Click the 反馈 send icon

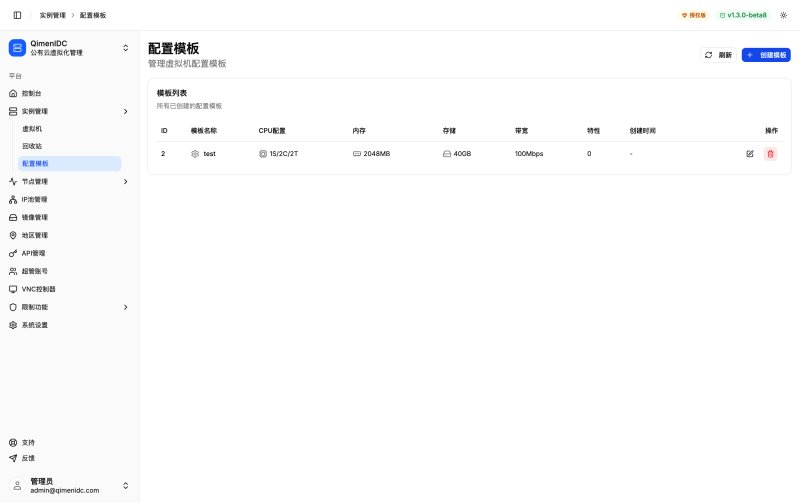tap(13, 458)
